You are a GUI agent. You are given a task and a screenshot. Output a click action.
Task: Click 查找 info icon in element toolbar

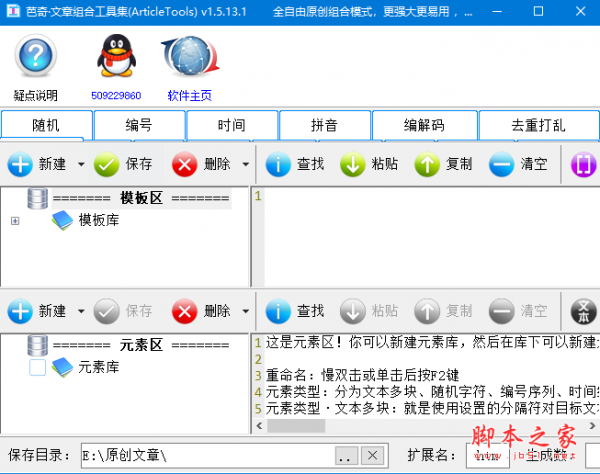(x=278, y=311)
